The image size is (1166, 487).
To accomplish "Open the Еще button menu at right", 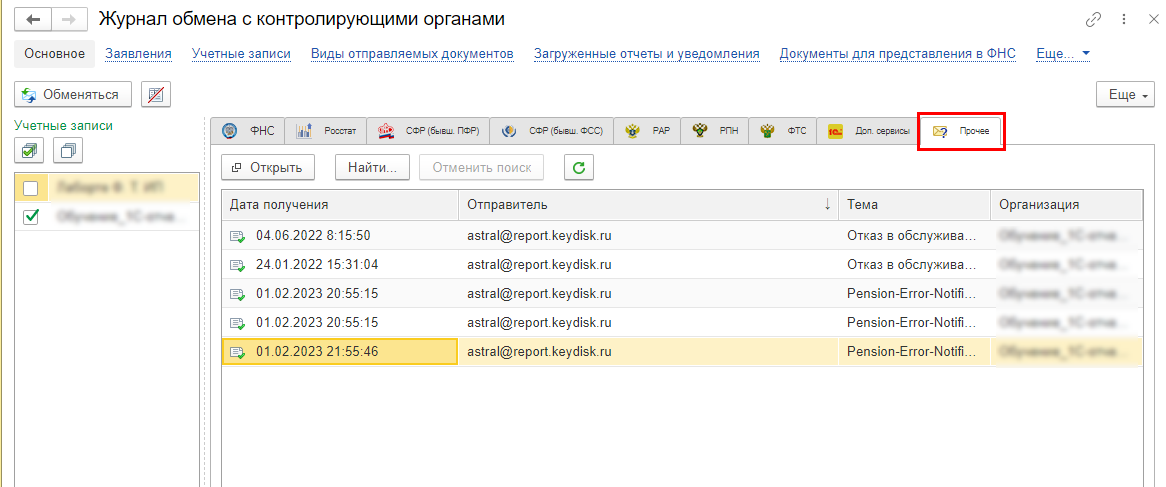I will 1124,95.
